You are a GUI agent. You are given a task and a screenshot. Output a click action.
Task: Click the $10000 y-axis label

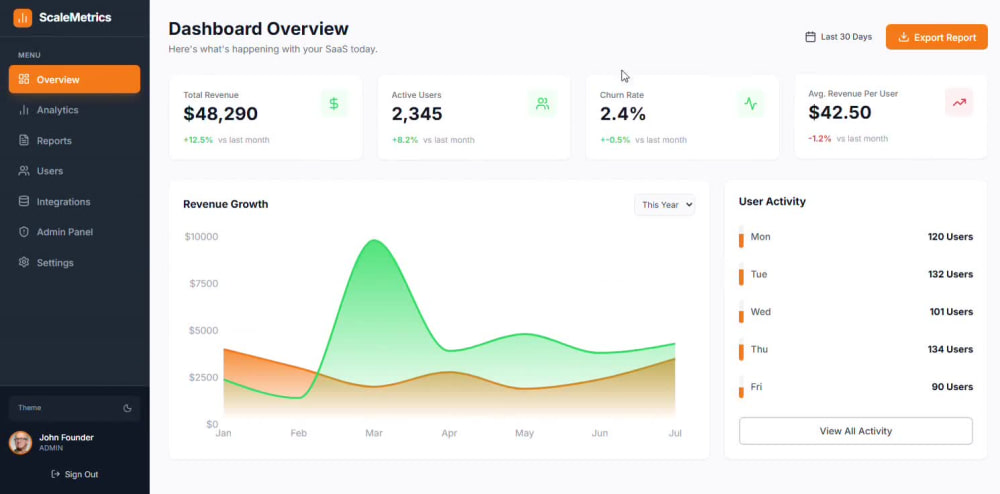(202, 236)
